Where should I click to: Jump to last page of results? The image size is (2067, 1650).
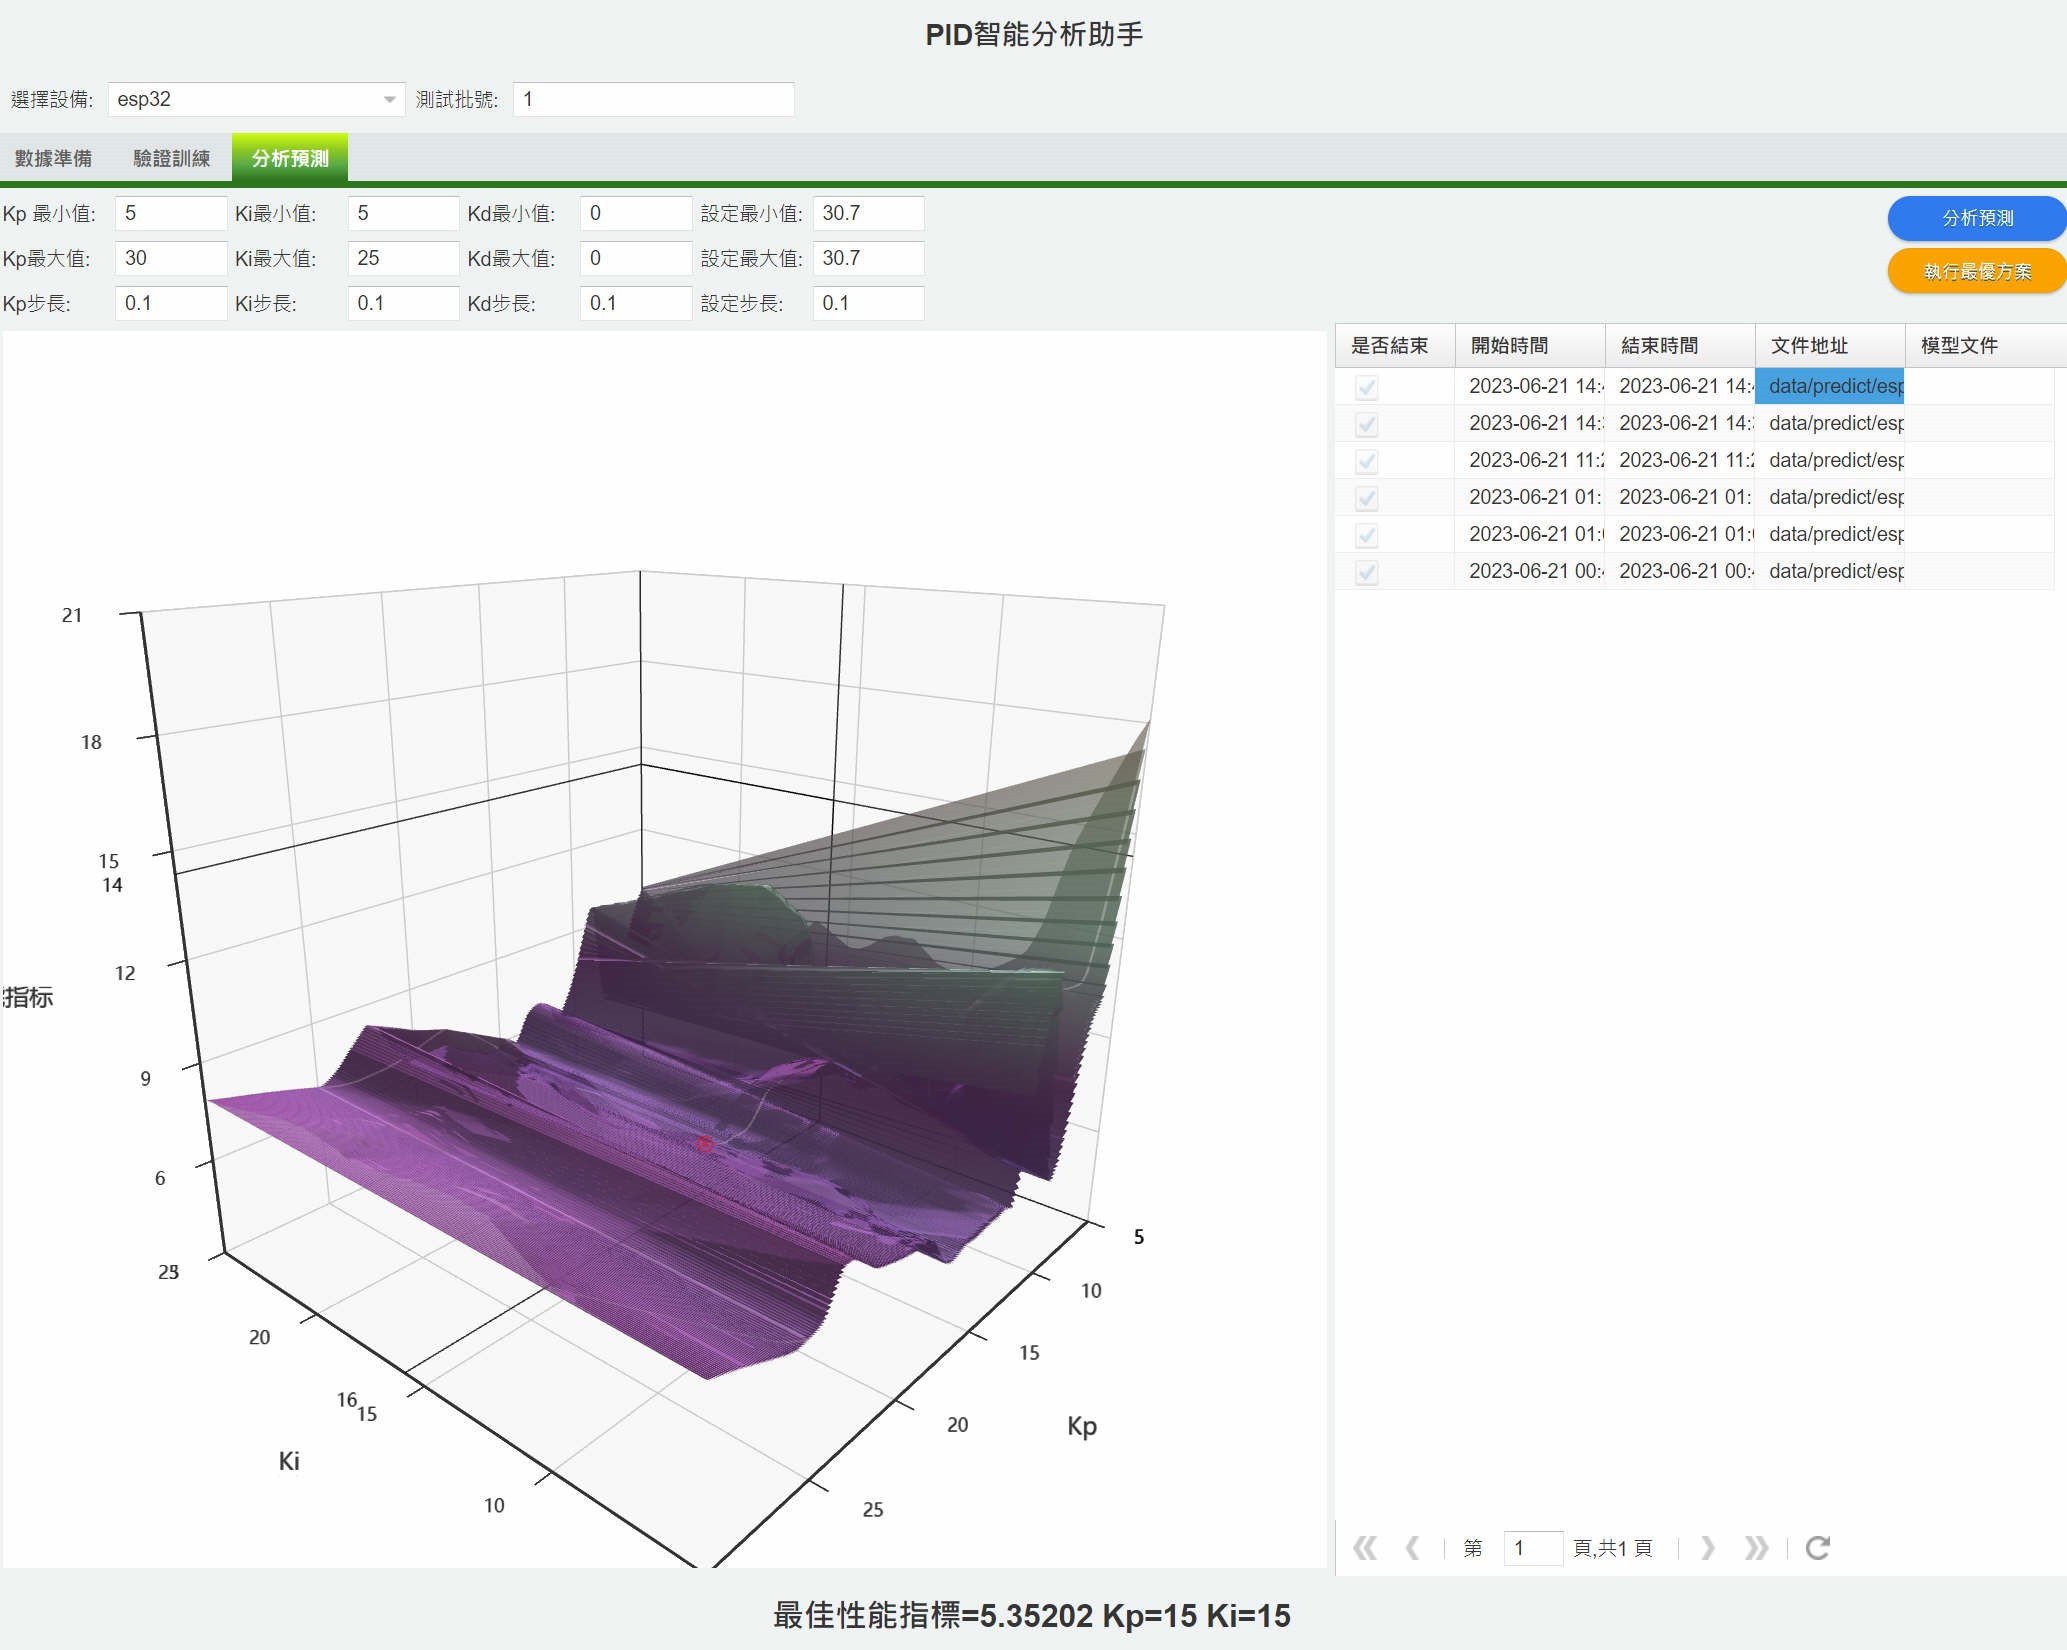[1756, 1548]
